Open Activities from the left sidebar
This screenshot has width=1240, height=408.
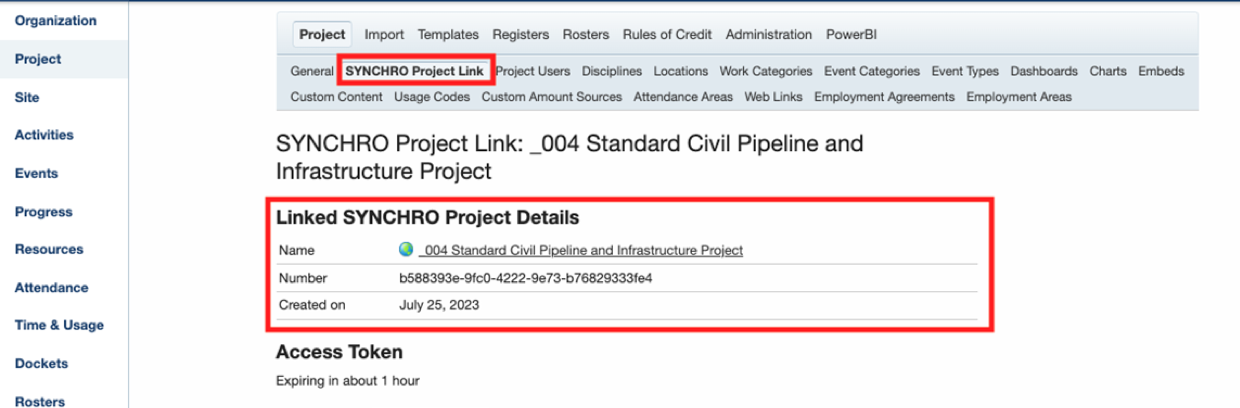point(44,135)
